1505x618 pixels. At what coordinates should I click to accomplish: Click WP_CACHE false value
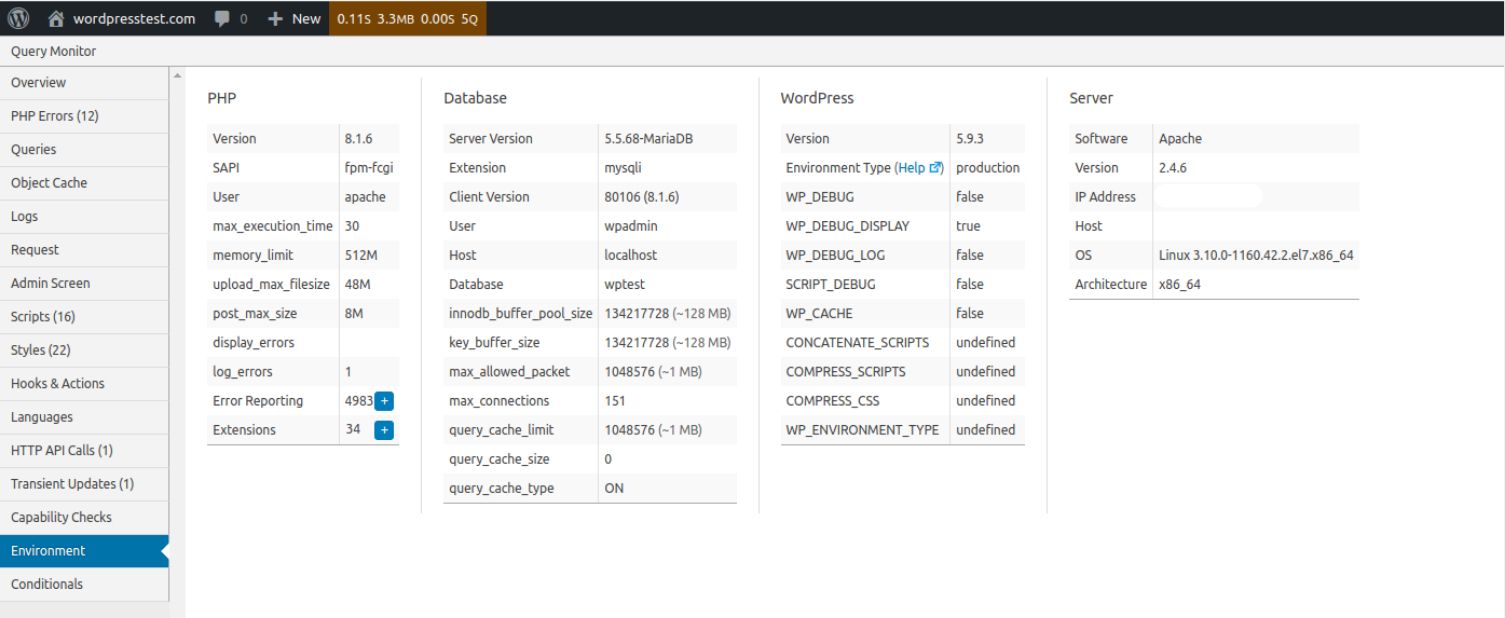coord(970,313)
